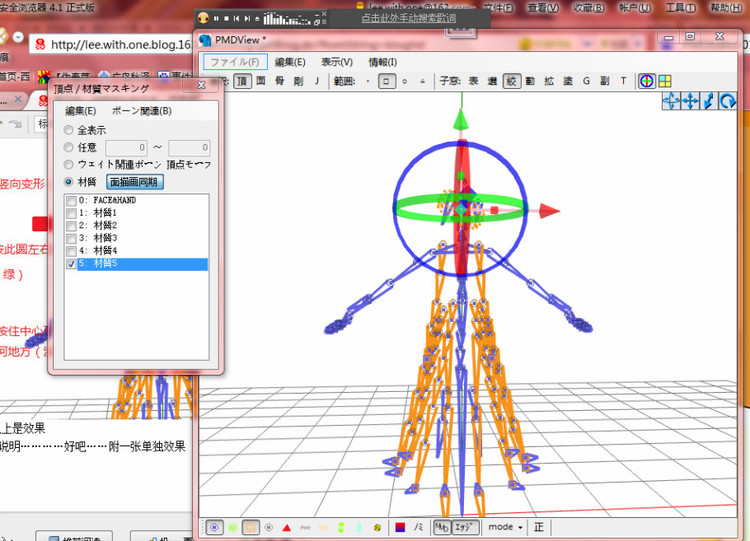The width and height of the screenshot is (750, 541).
Task: Click the 点击此处手动搜索歌词 lyrics link
Action: point(408,18)
